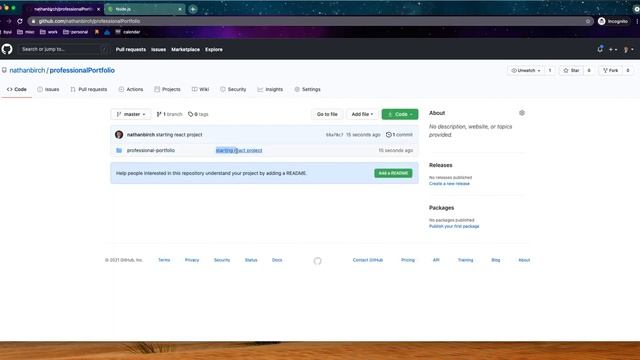Edit About details with gear icon
This screenshot has width=640, height=360.
522,113
